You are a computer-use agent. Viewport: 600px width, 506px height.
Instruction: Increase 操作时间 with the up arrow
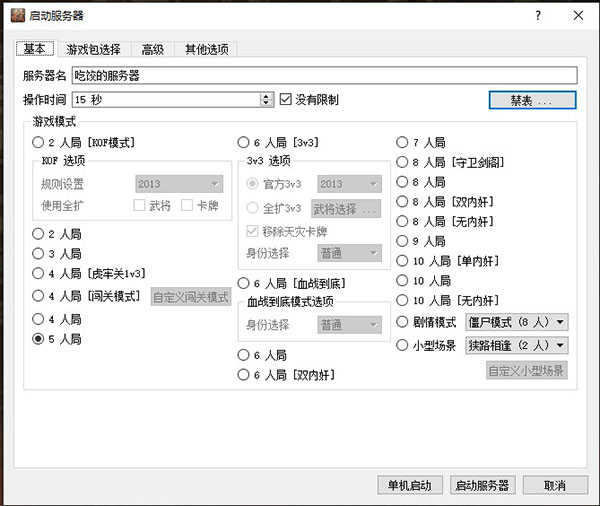click(x=267, y=96)
